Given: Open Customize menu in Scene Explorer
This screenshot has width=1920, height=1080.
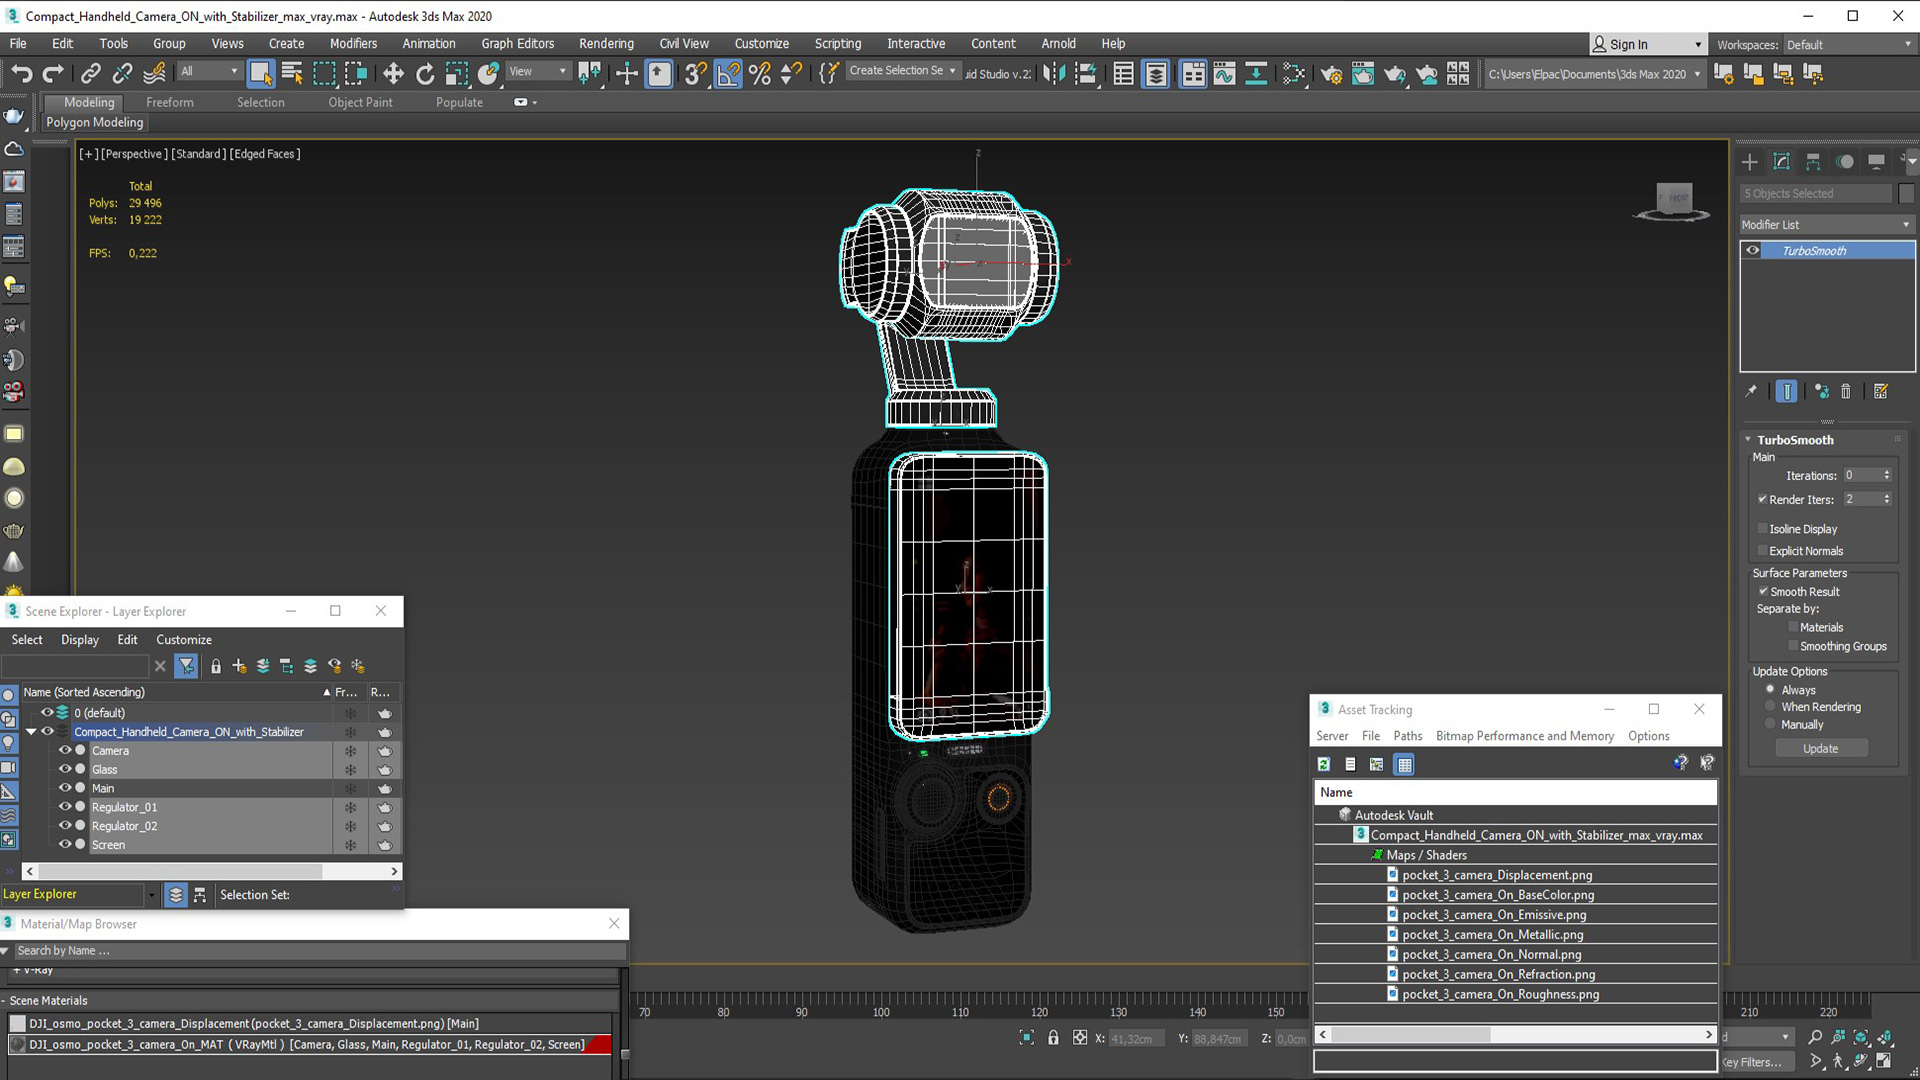Looking at the screenshot, I should pos(184,639).
